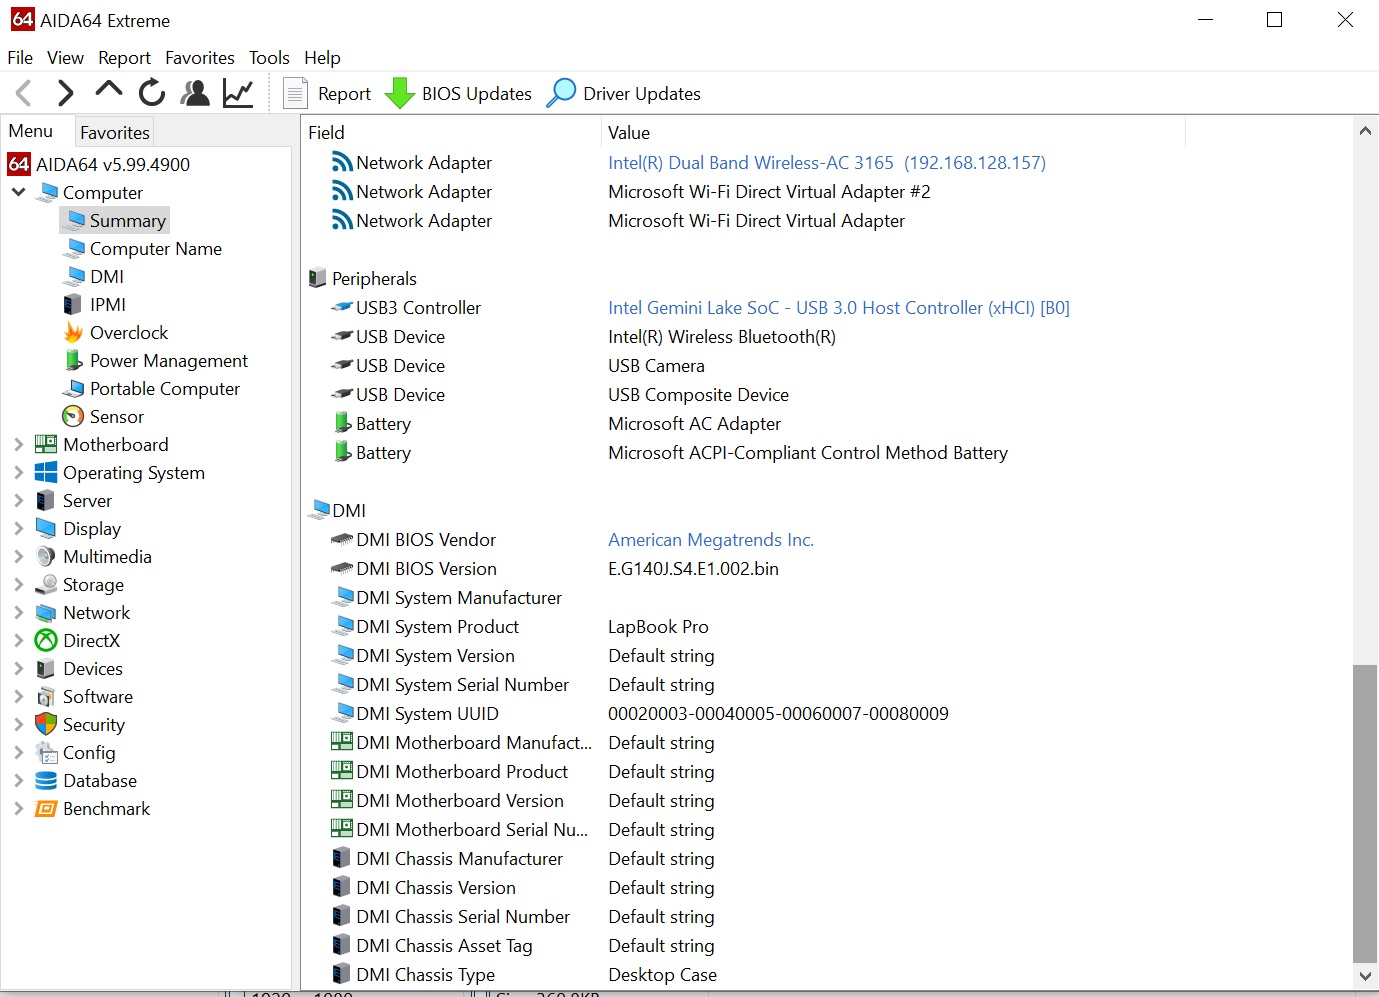This screenshot has height=997, width=1379.
Task: Click the Operating System Windows icon
Action: 46,472
